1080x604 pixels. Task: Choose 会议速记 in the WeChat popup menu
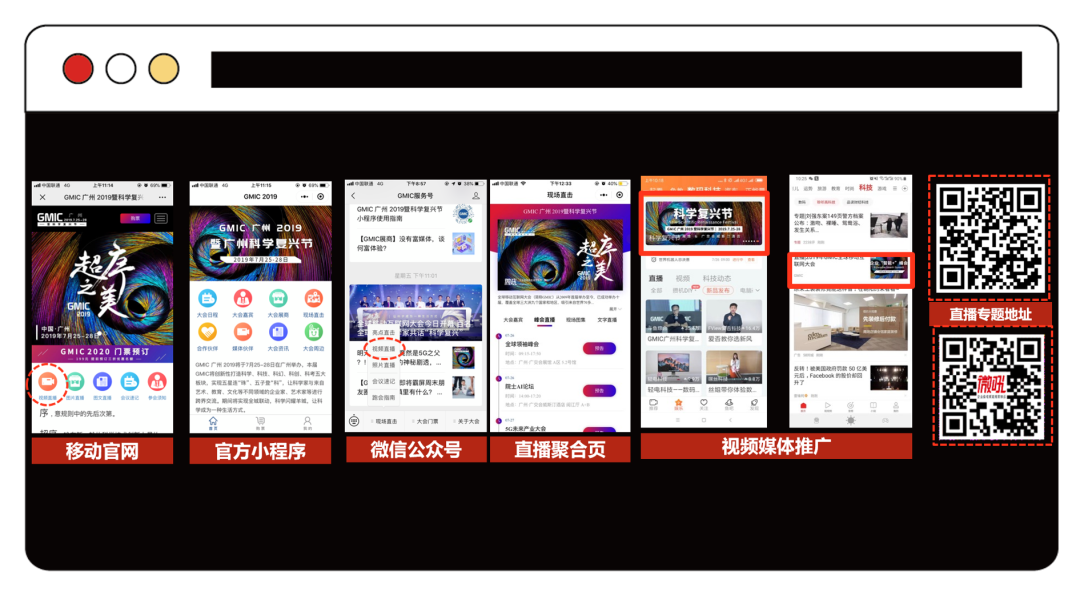coord(384,382)
